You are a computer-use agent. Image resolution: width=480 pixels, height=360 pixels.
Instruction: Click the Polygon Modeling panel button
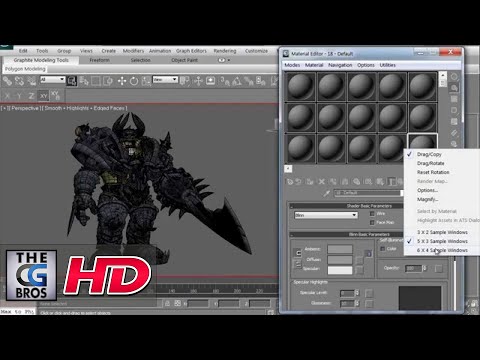coord(25,69)
